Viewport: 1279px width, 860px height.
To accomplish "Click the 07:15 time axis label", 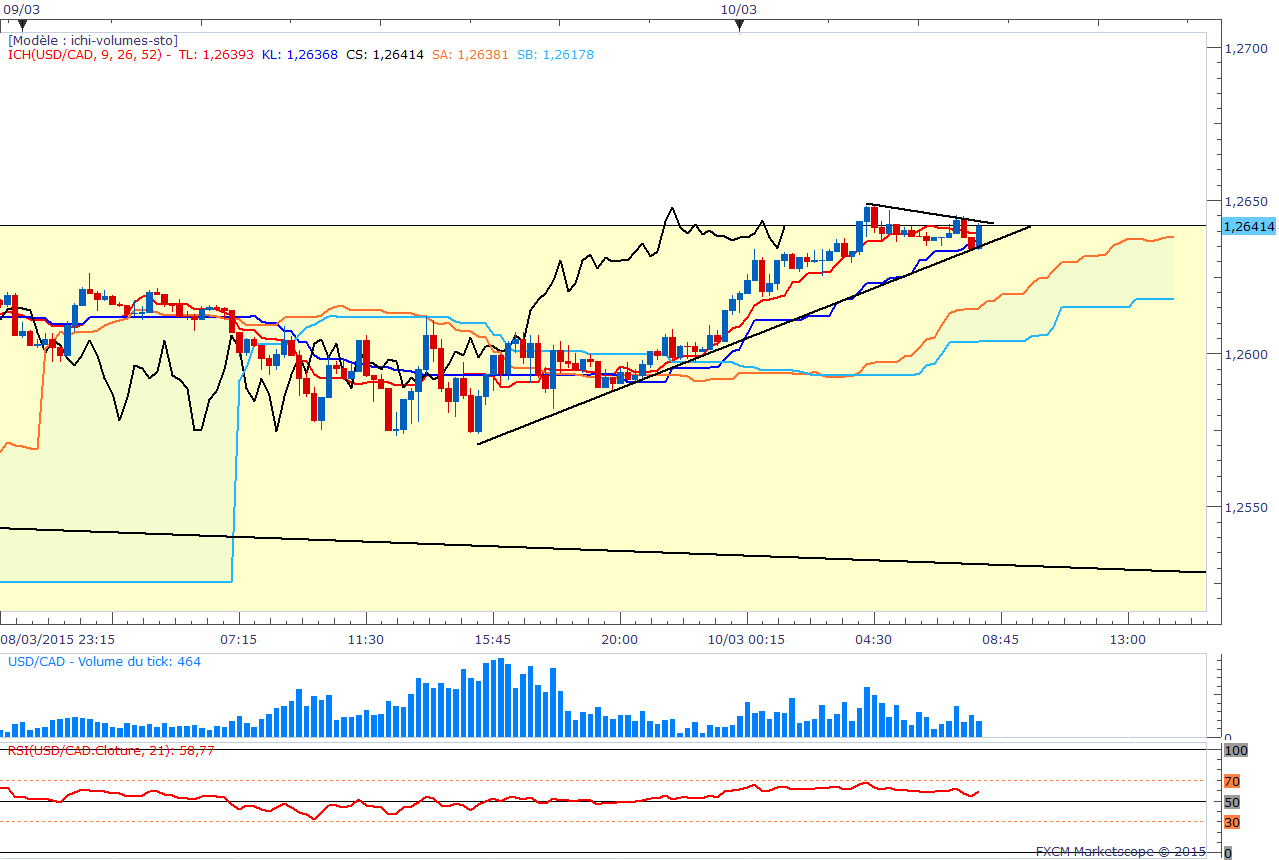I will 239,639.
